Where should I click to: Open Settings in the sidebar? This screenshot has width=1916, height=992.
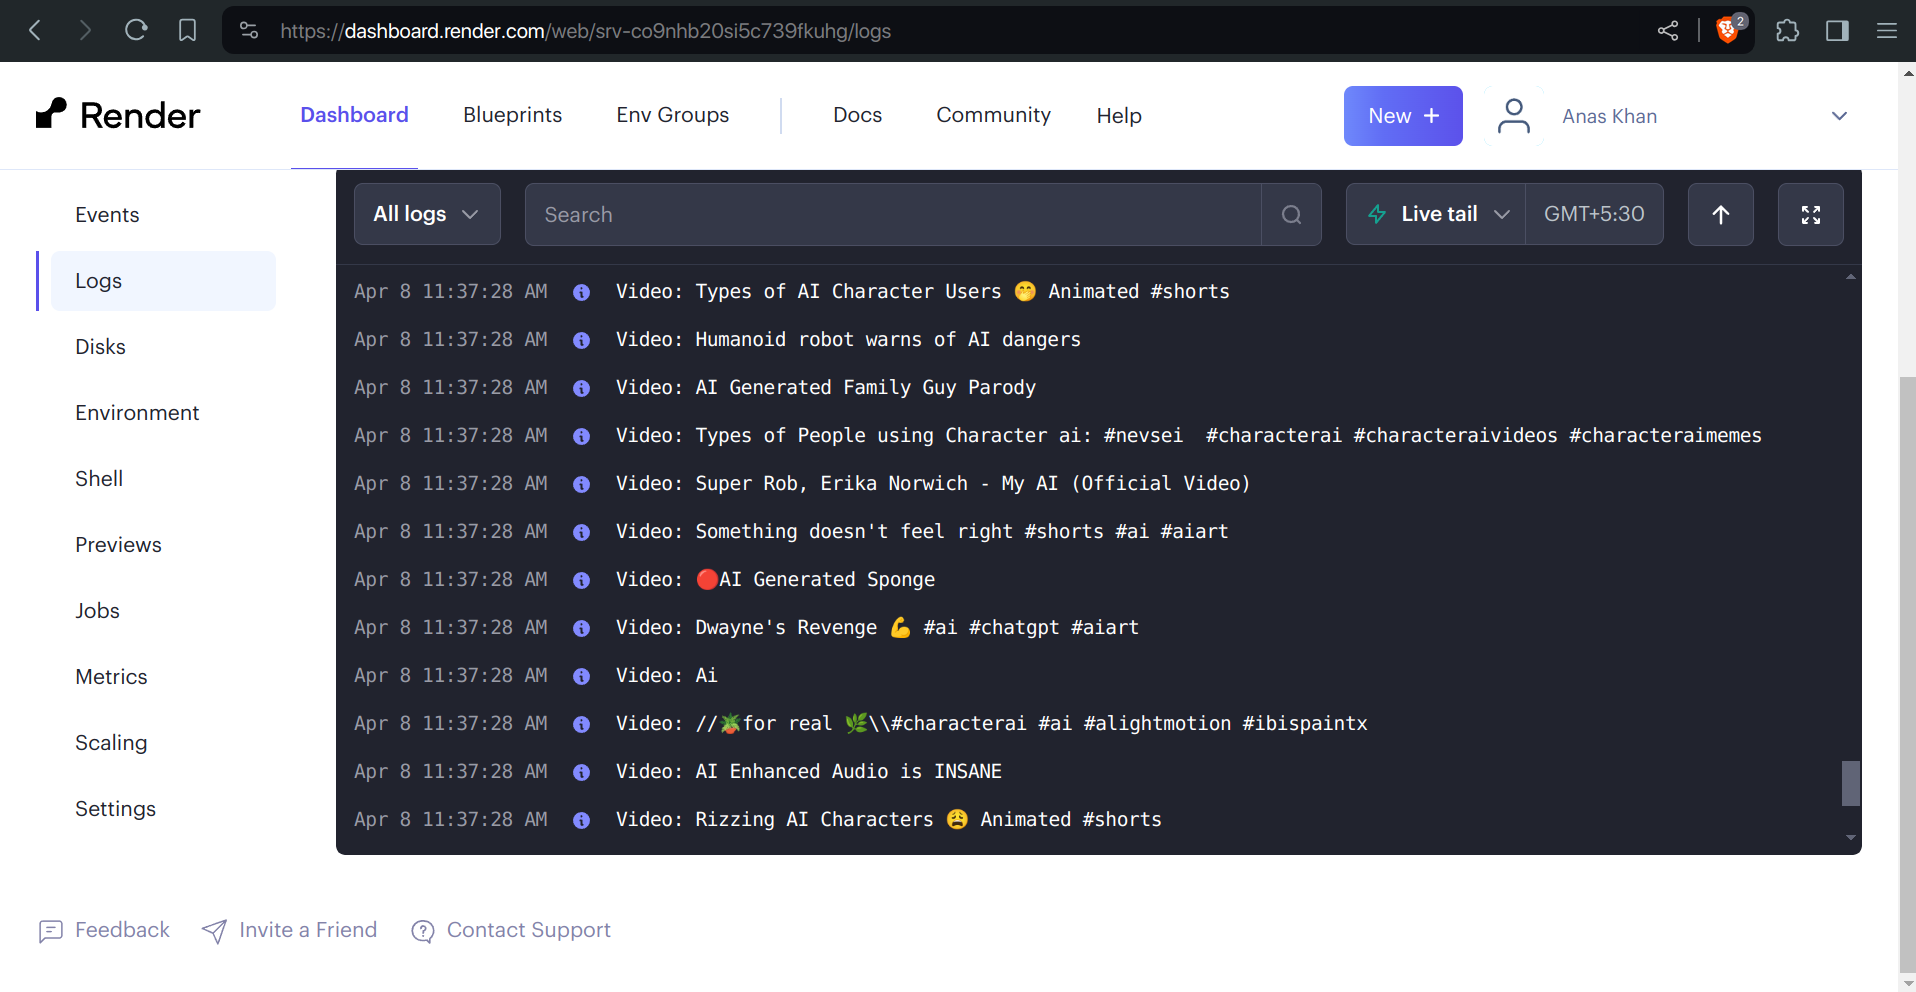point(115,809)
